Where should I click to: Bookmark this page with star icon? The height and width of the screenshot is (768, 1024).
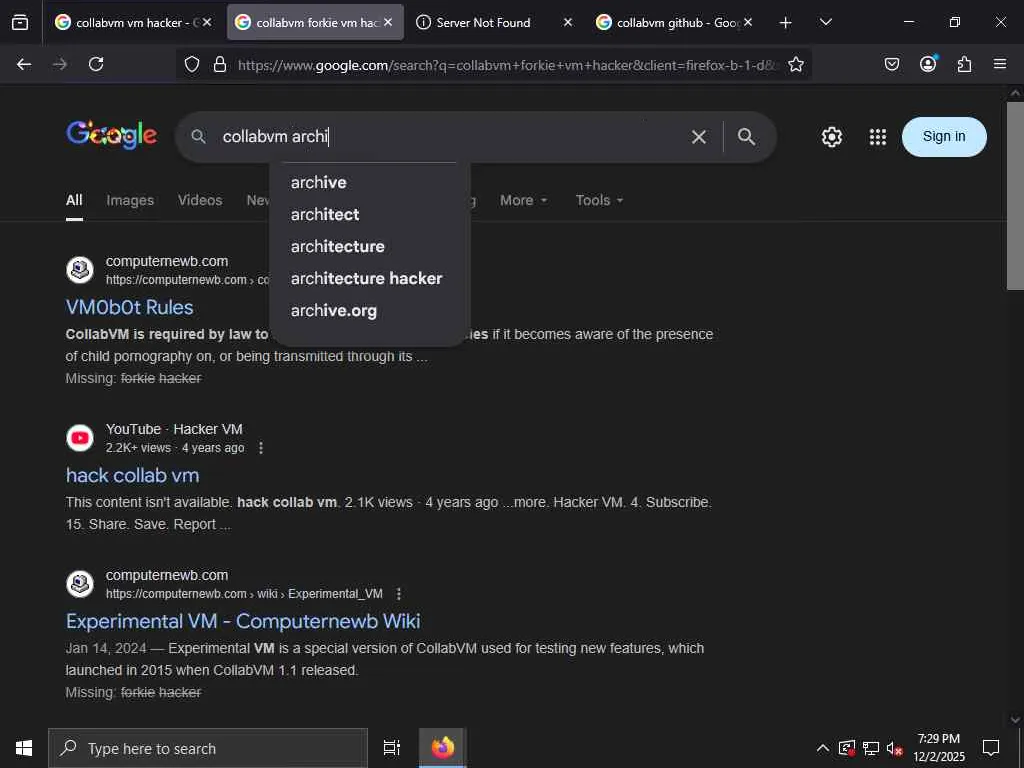[795, 64]
